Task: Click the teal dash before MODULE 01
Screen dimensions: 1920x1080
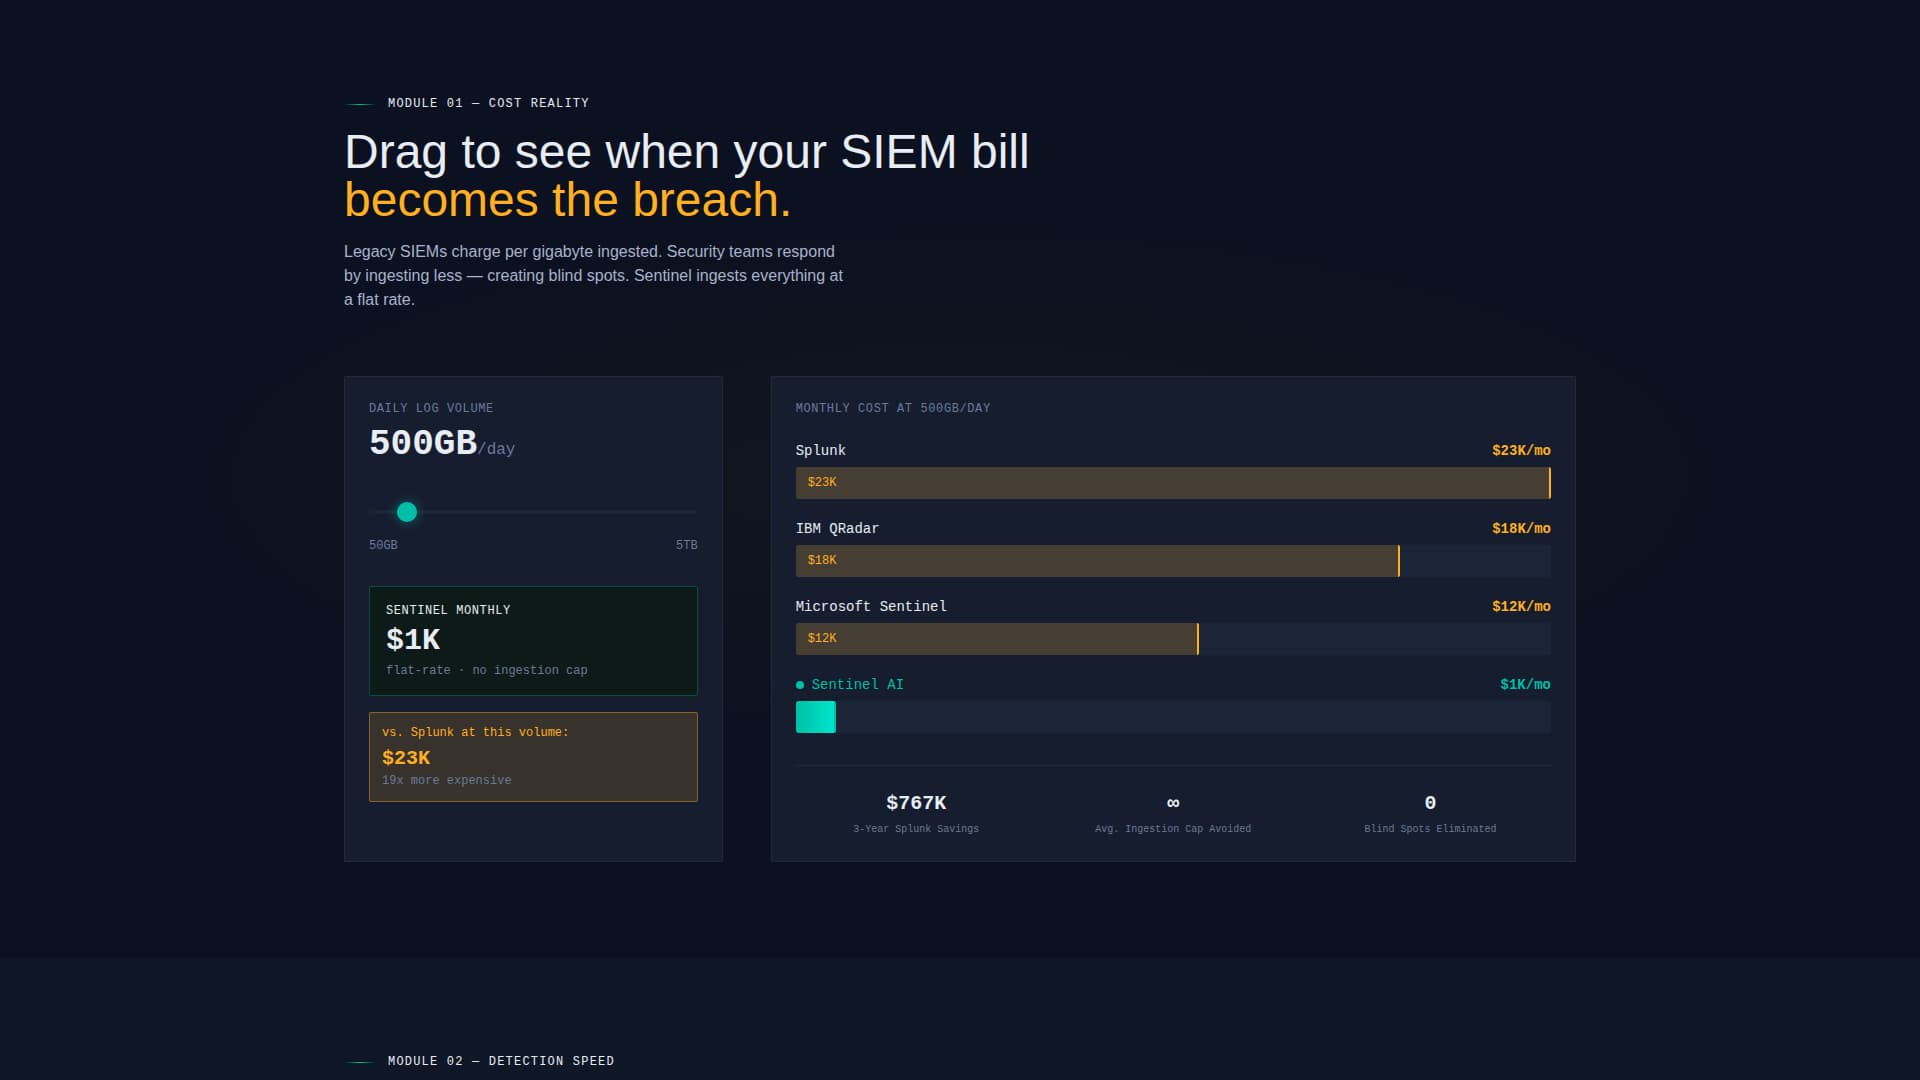Action: [x=360, y=102]
